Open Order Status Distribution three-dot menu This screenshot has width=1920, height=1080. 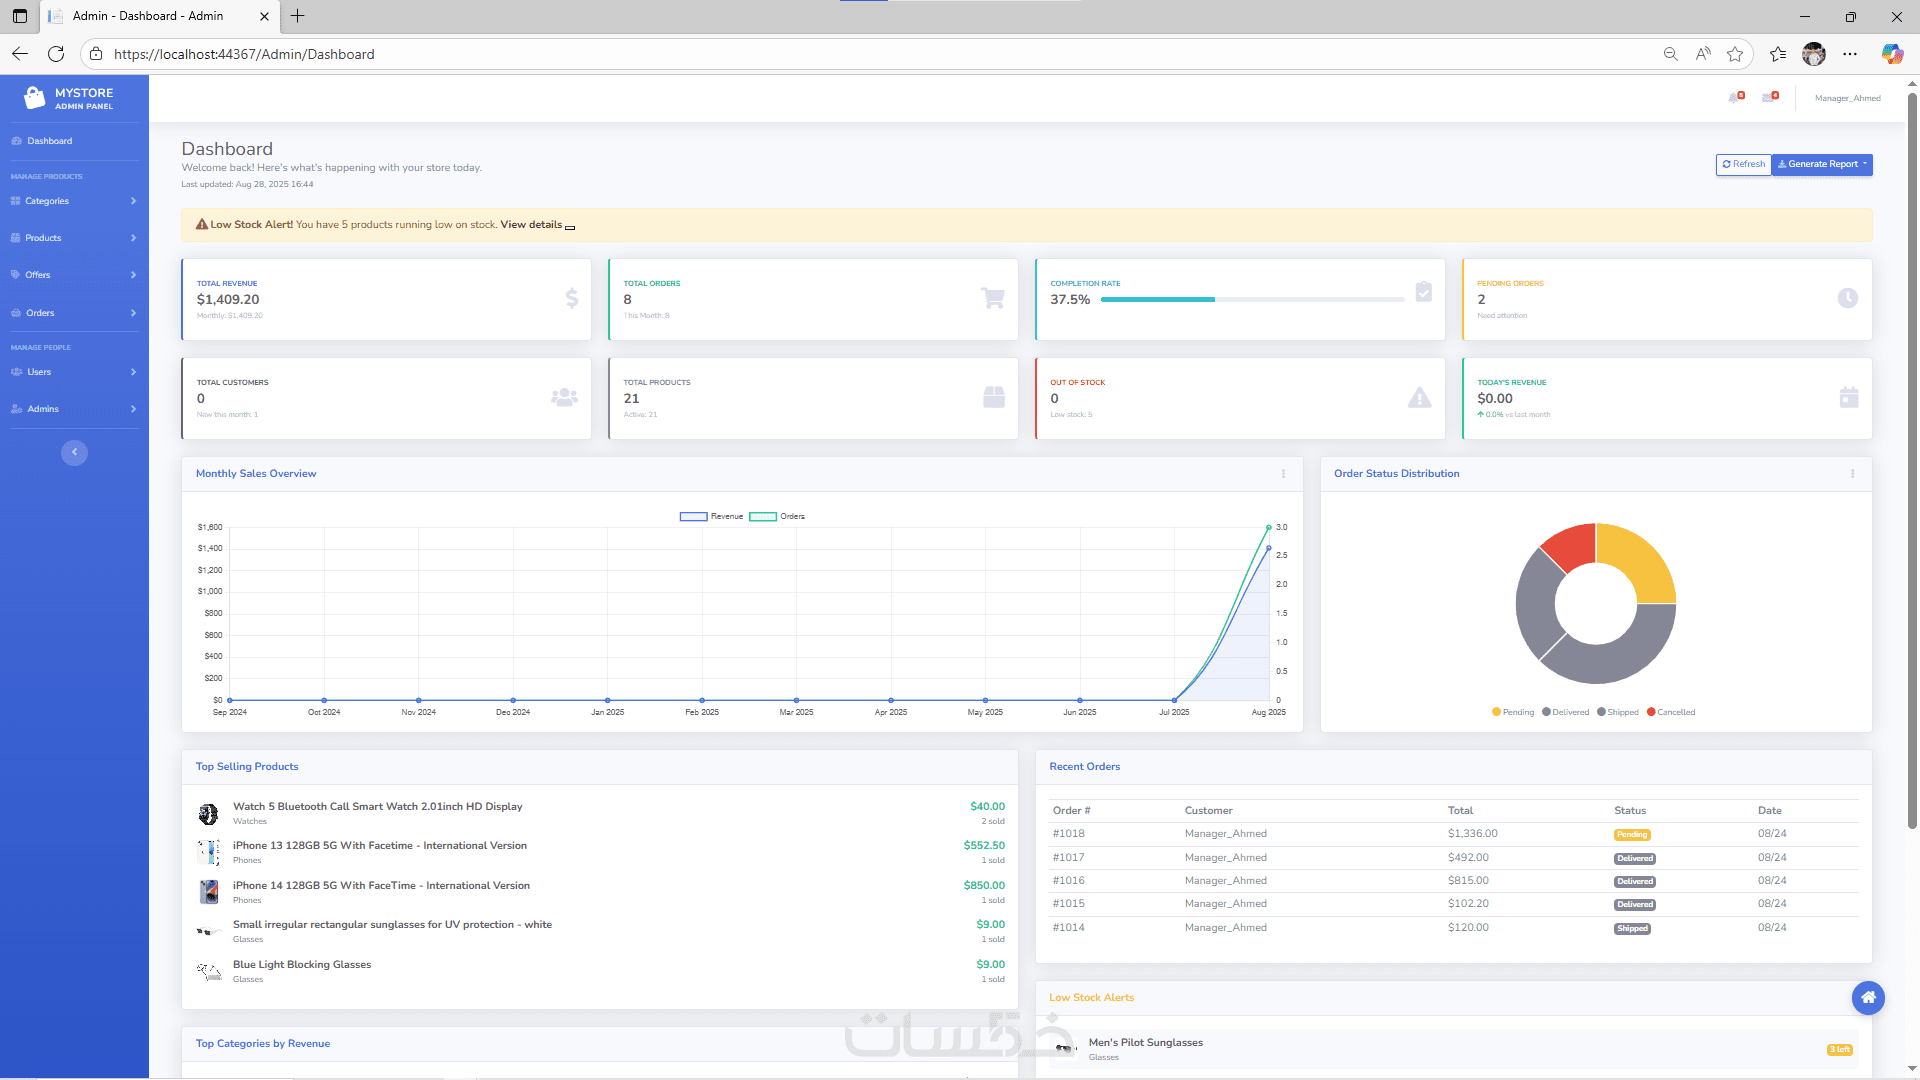[x=1852, y=474]
